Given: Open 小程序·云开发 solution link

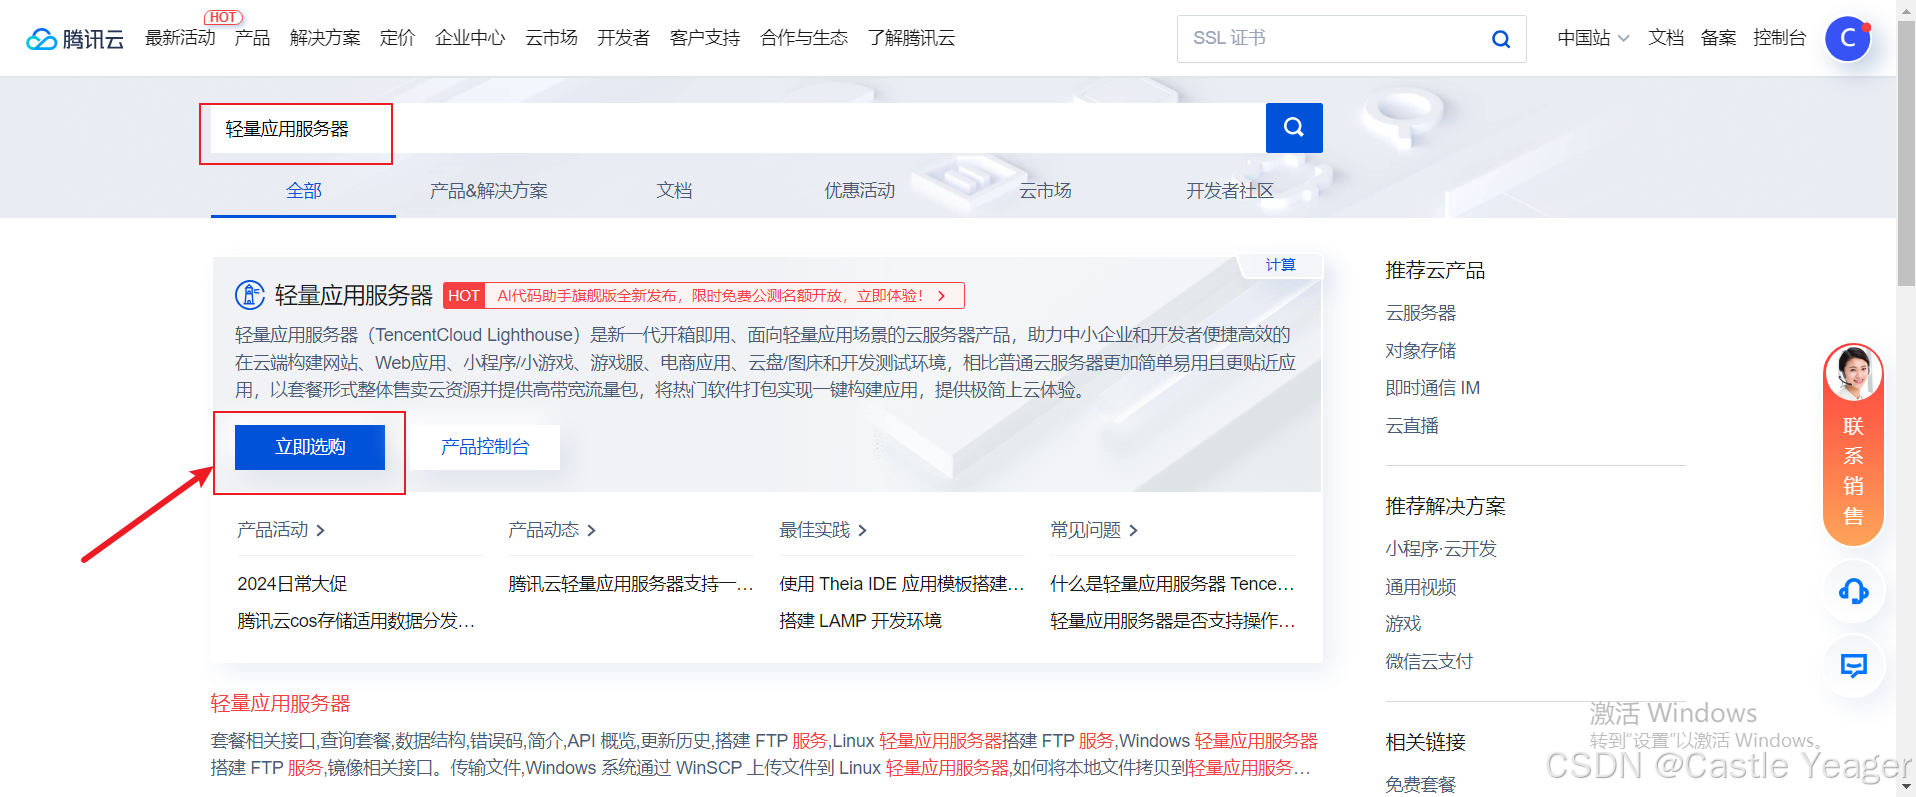Looking at the screenshot, I should [x=1441, y=549].
